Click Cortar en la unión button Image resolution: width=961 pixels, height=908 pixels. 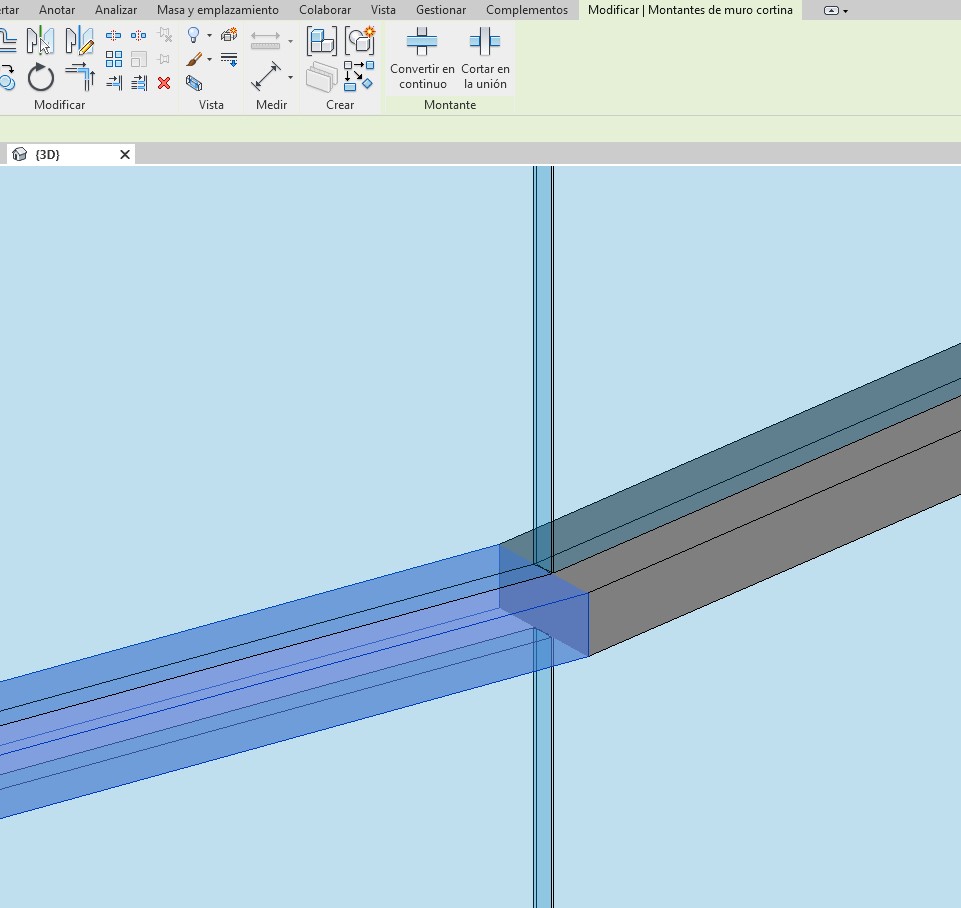pos(485,58)
